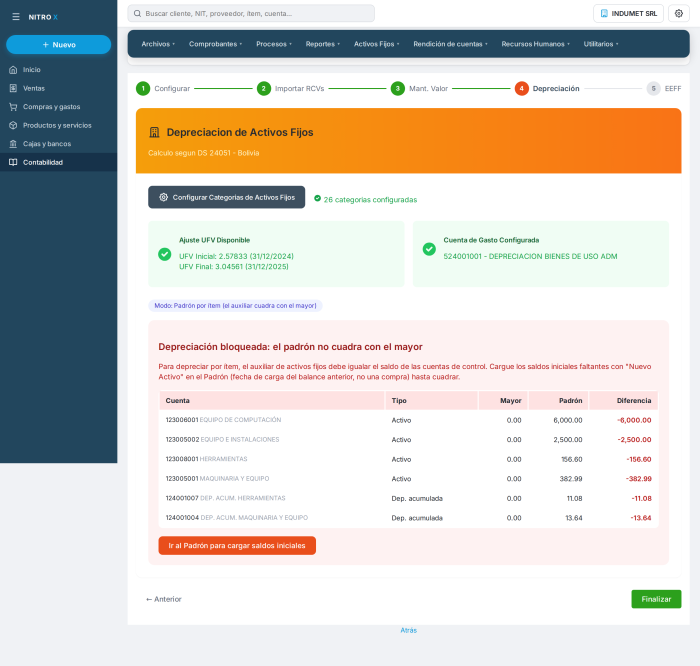Go to step 1 Configurar circle
The height and width of the screenshot is (666, 700).
[x=143, y=88]
